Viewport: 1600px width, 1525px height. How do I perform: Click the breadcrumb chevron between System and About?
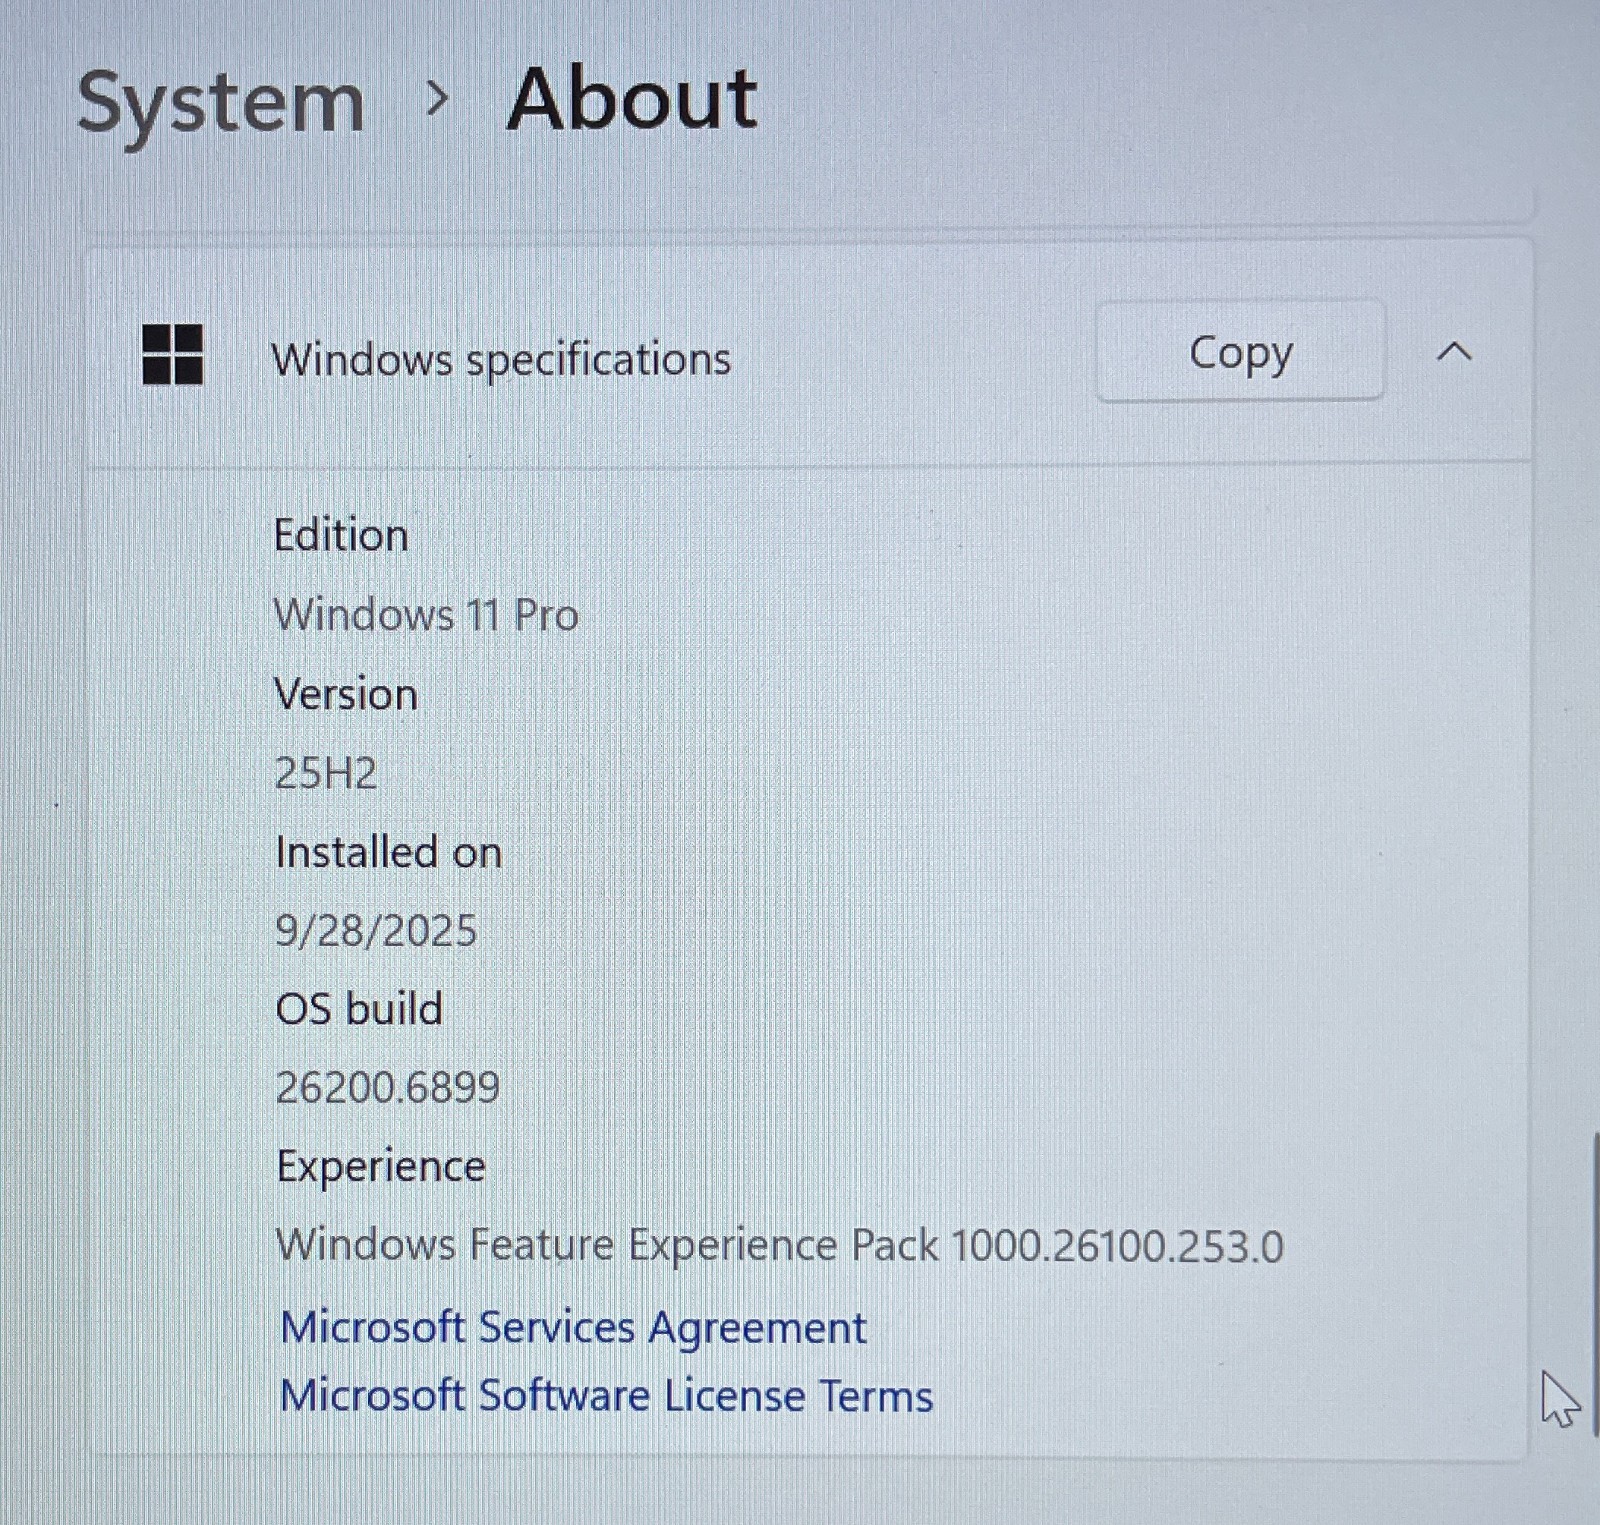pyautogui.click(x=436, y=98)
